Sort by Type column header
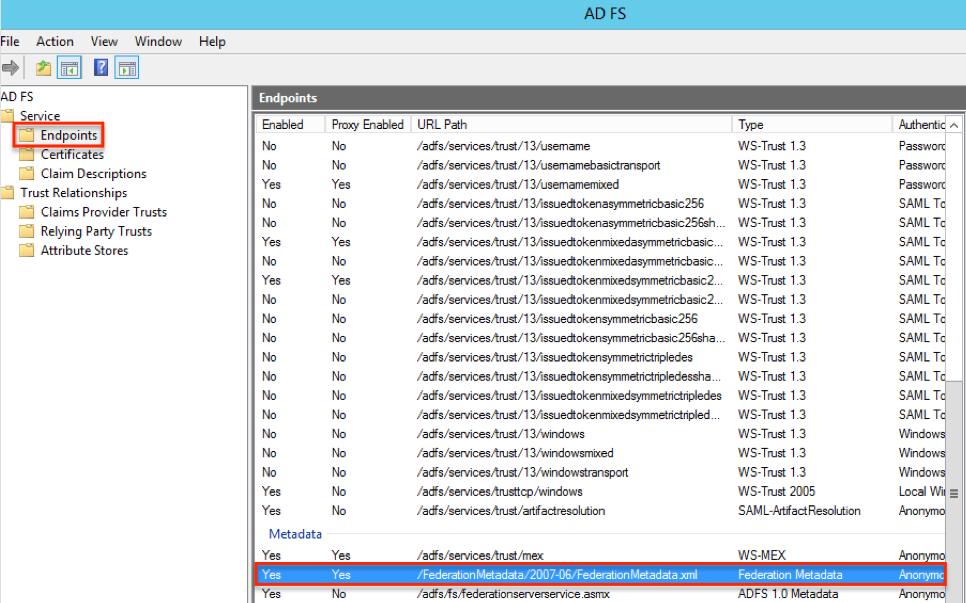Screen dimensions: 966x603 (812, 124)
